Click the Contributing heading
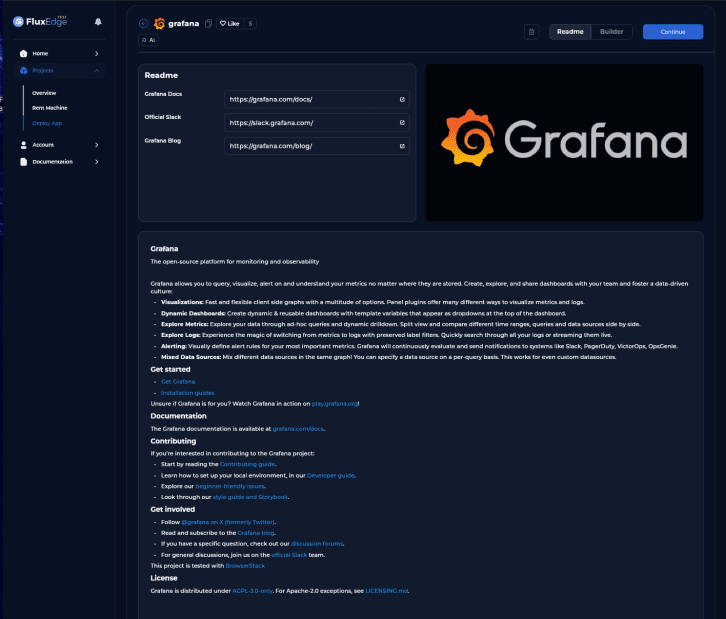726x619 pixels. point(173,441)
